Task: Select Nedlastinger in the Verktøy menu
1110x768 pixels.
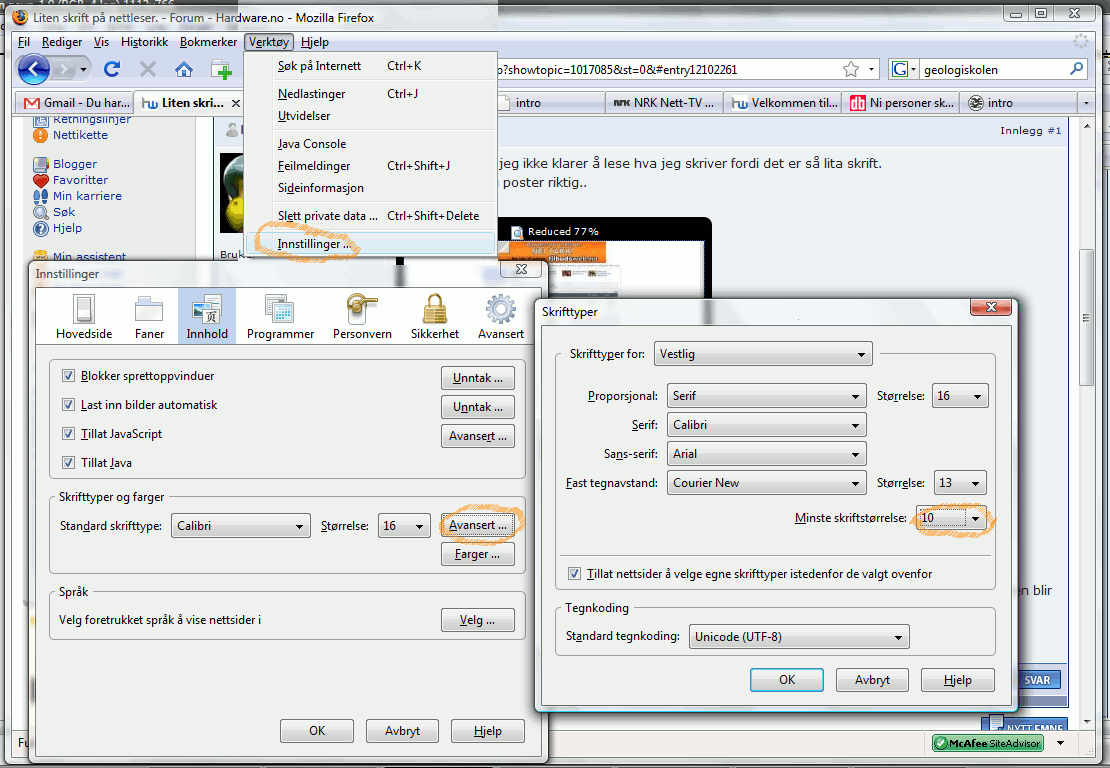Action: point(370,93)
